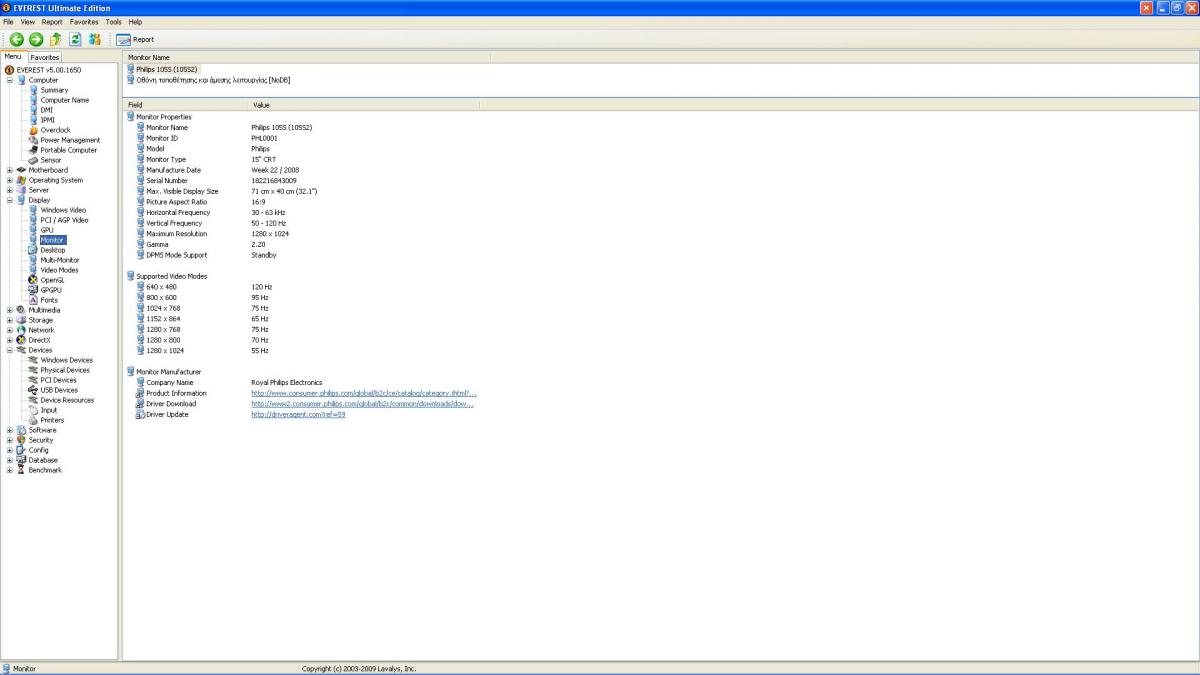Expand the Operating System tree node
Screen dimensions: 1200x675
tap(10, 180)
